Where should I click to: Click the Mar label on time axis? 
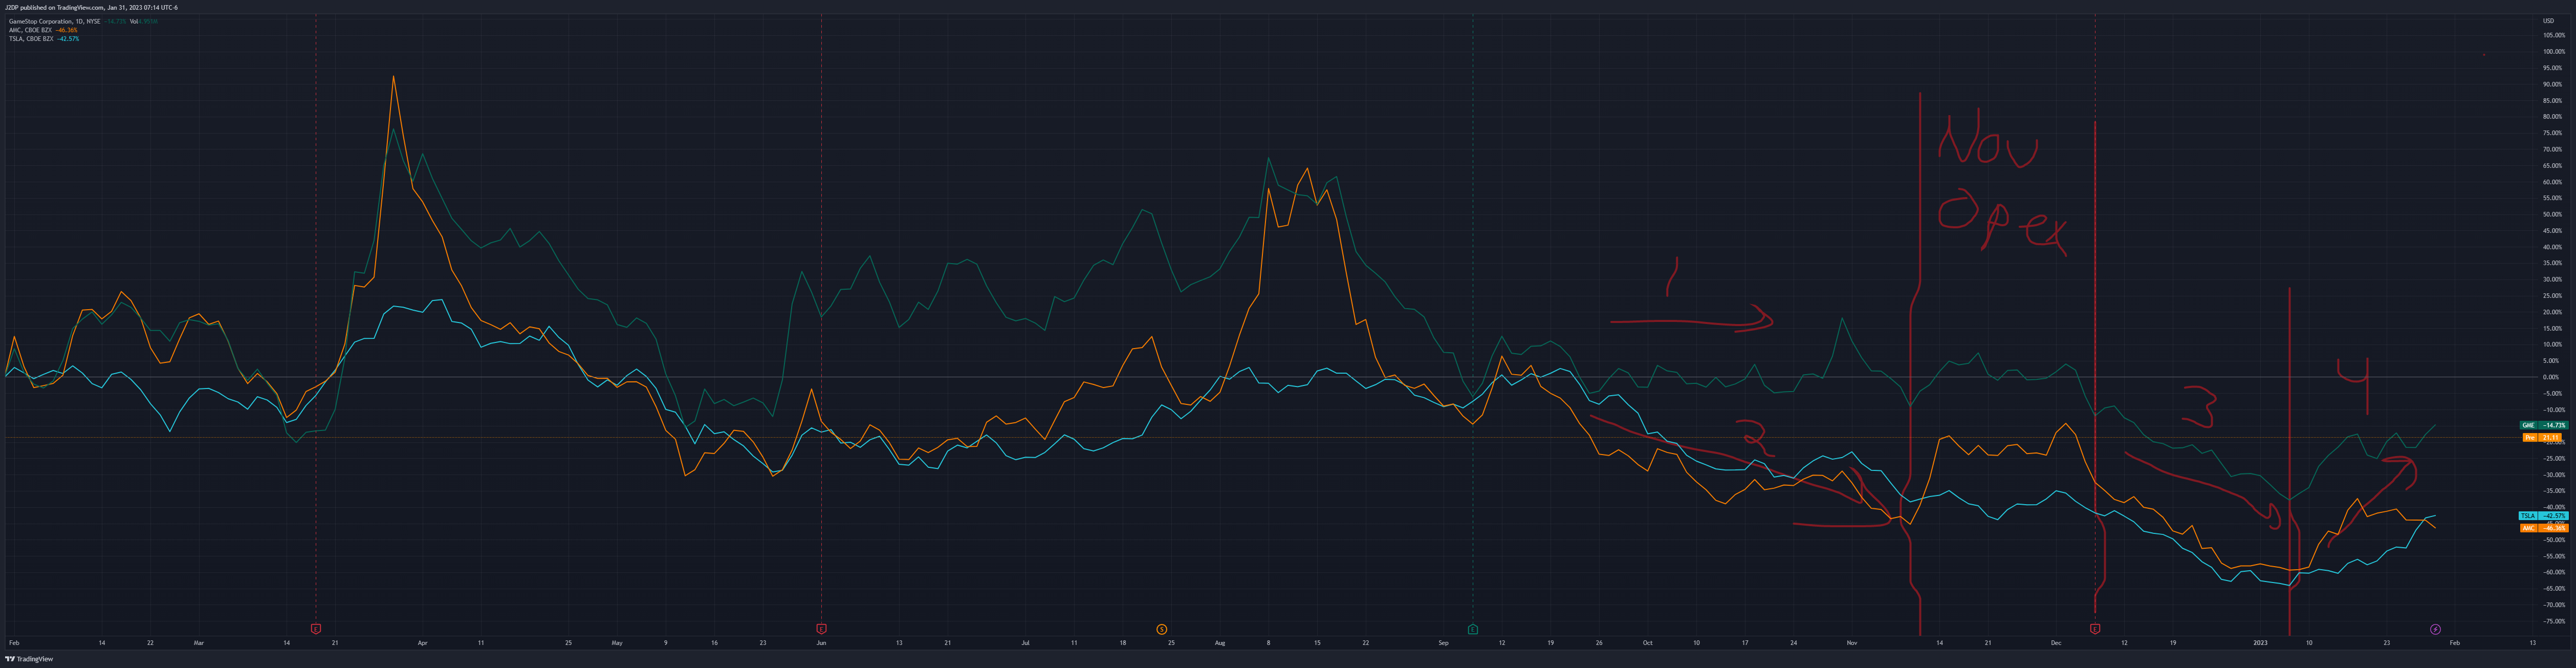[x=198, y=643]
